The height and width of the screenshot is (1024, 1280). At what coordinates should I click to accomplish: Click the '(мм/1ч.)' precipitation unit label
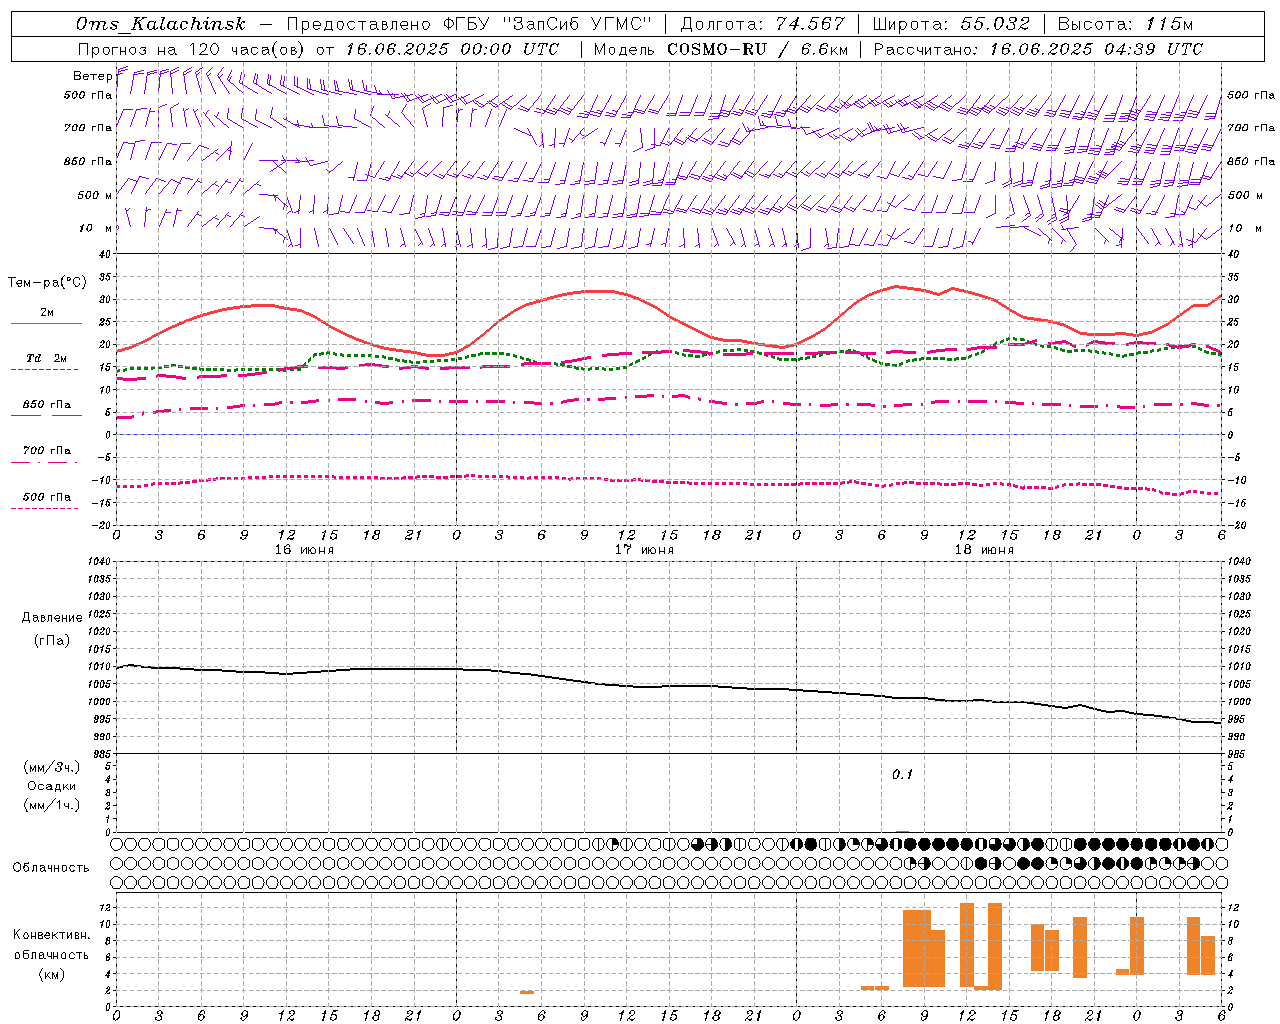[52, 805]
